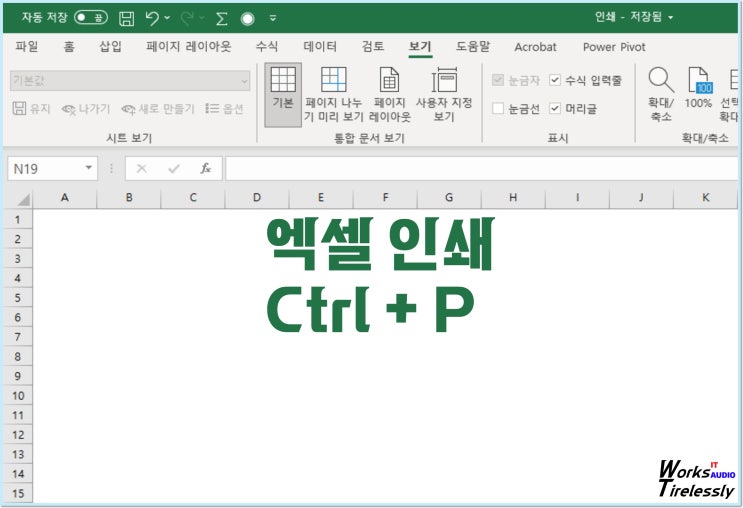The height and width of the screenshot is (508, 743).
Task: Select column K header
Action: pyautogui.click(x=706, y=198)
